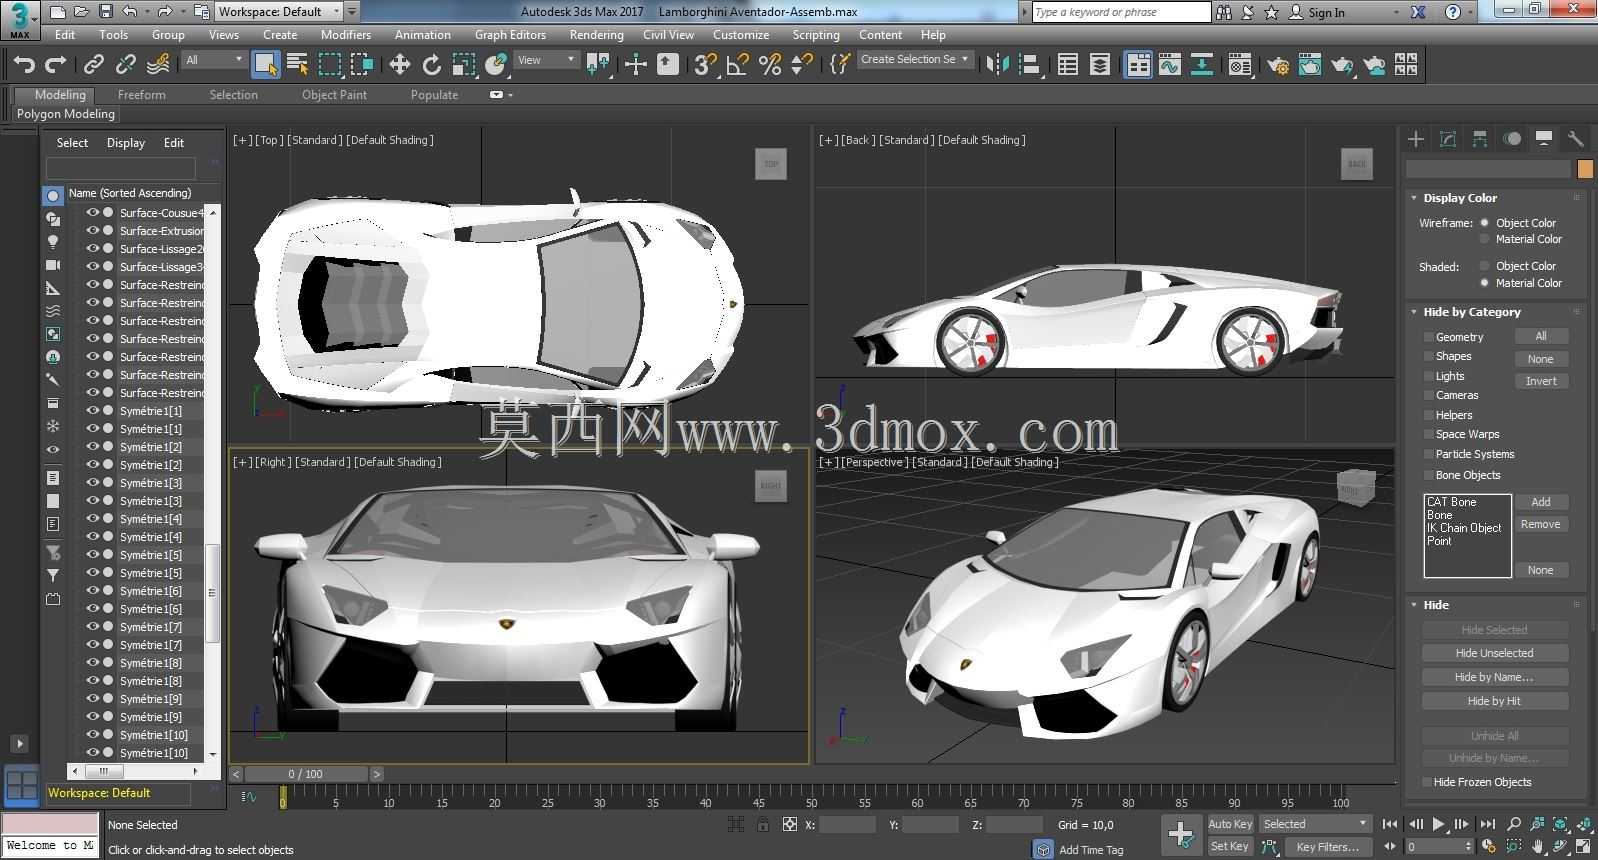This screenshot has height=860, width=1598.
Task: Open the Rendering menu
Action: tap(596, 34)
